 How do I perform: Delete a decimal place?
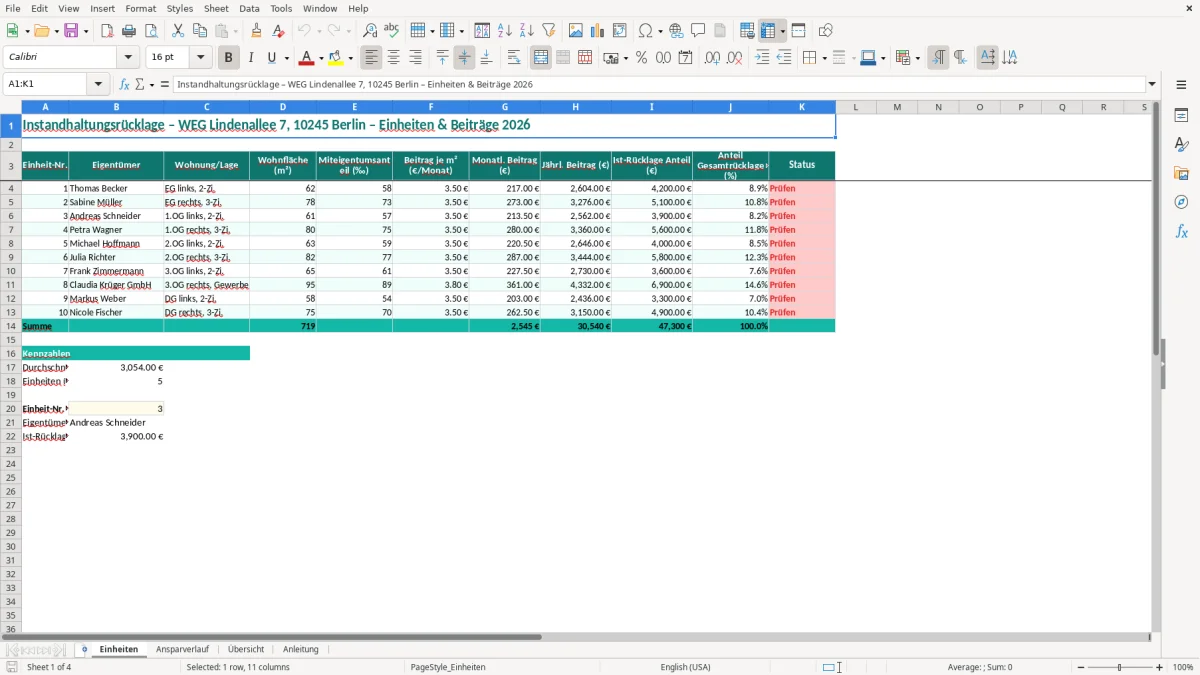pos(734,58)
